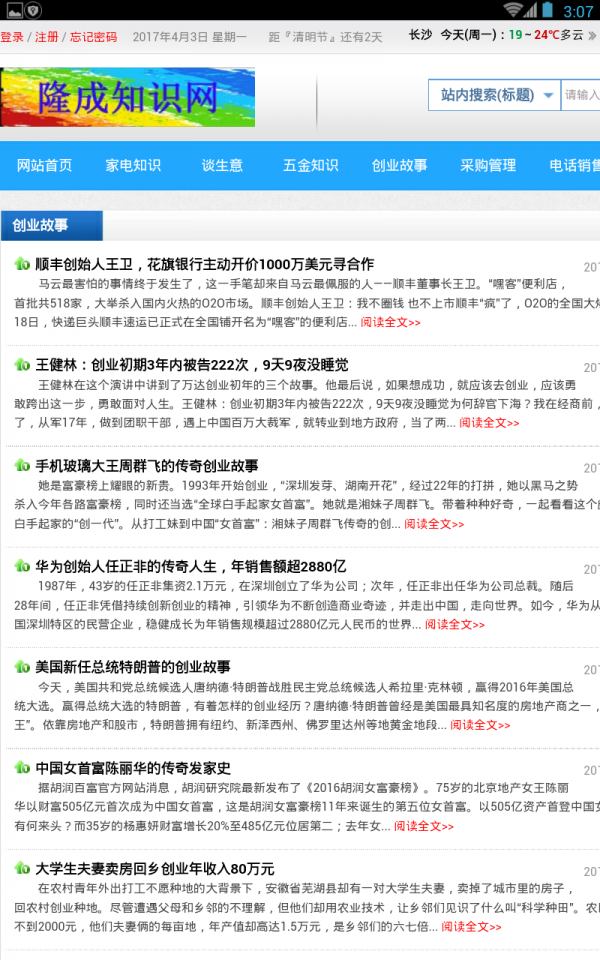The image size is (600, 960).
Task: Click green icon beside 大学生夫妻卖房 article
Action: [x=22, y=868]
